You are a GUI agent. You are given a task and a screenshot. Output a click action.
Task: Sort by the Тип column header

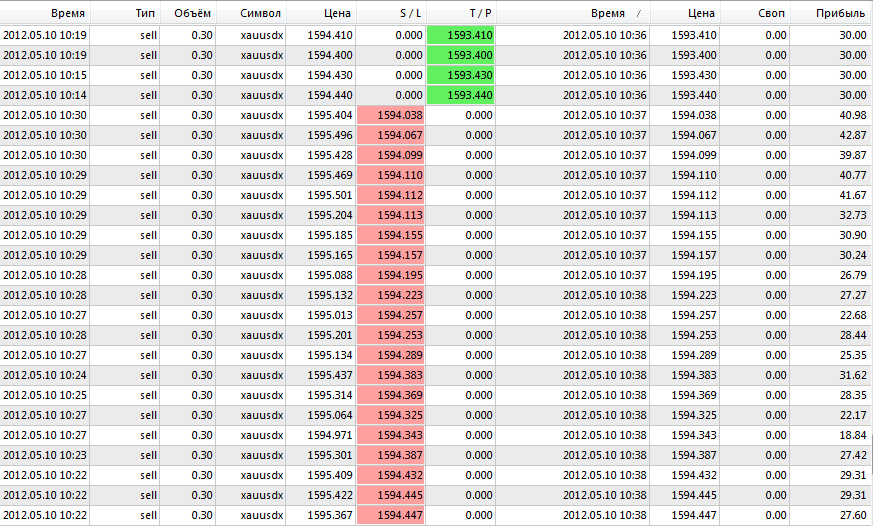tap(125, 13)
